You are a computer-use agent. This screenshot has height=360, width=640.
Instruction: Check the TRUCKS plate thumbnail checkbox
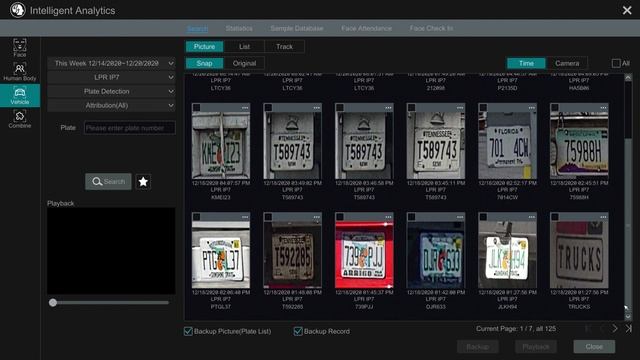[555, 217]
